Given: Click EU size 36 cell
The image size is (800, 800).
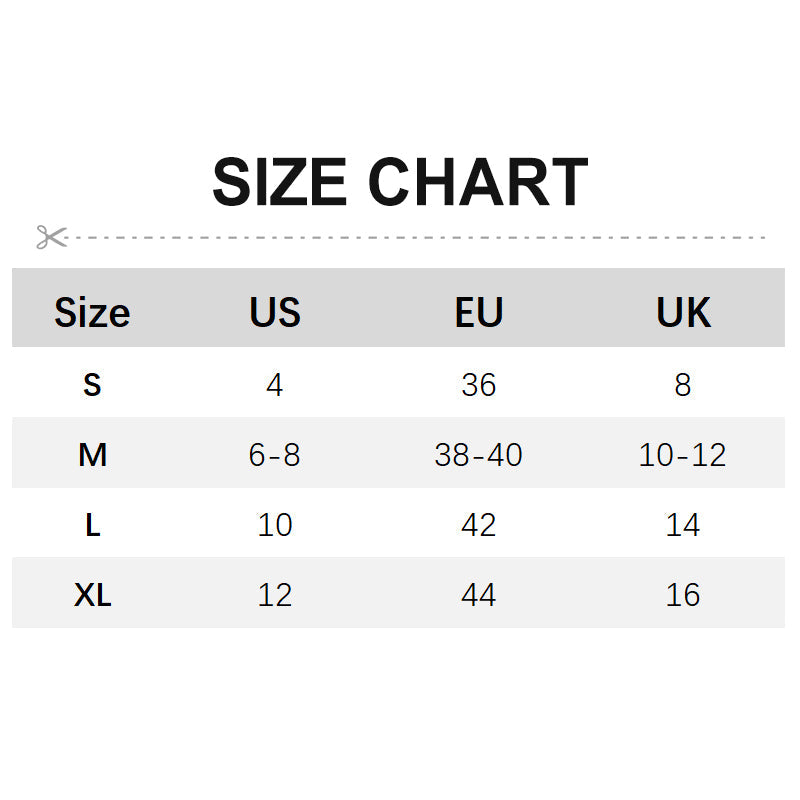Looking at the screenshot, I should pyautogui.click(x=478, y=385).
